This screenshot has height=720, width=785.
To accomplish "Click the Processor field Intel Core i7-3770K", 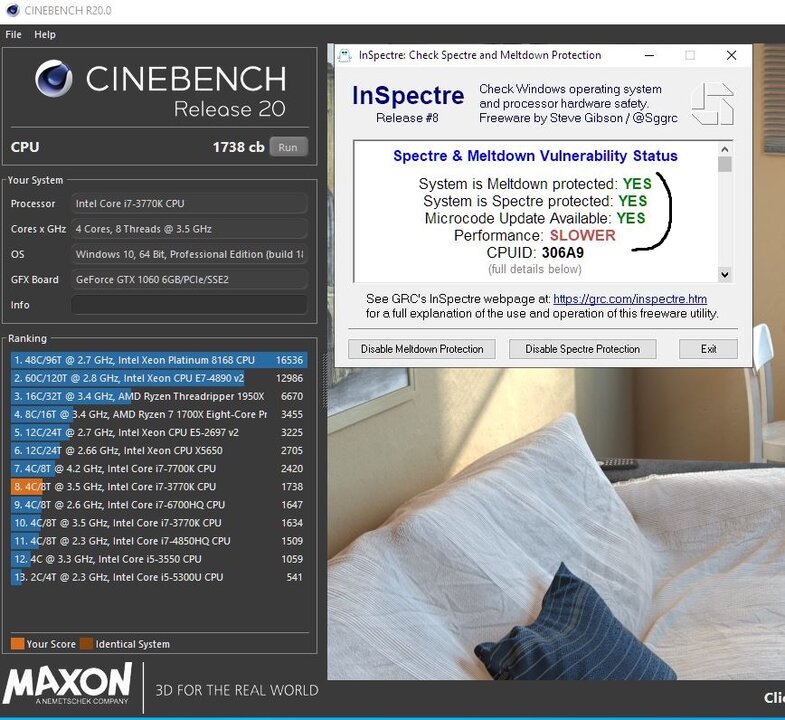I will (x=189, y=204).
